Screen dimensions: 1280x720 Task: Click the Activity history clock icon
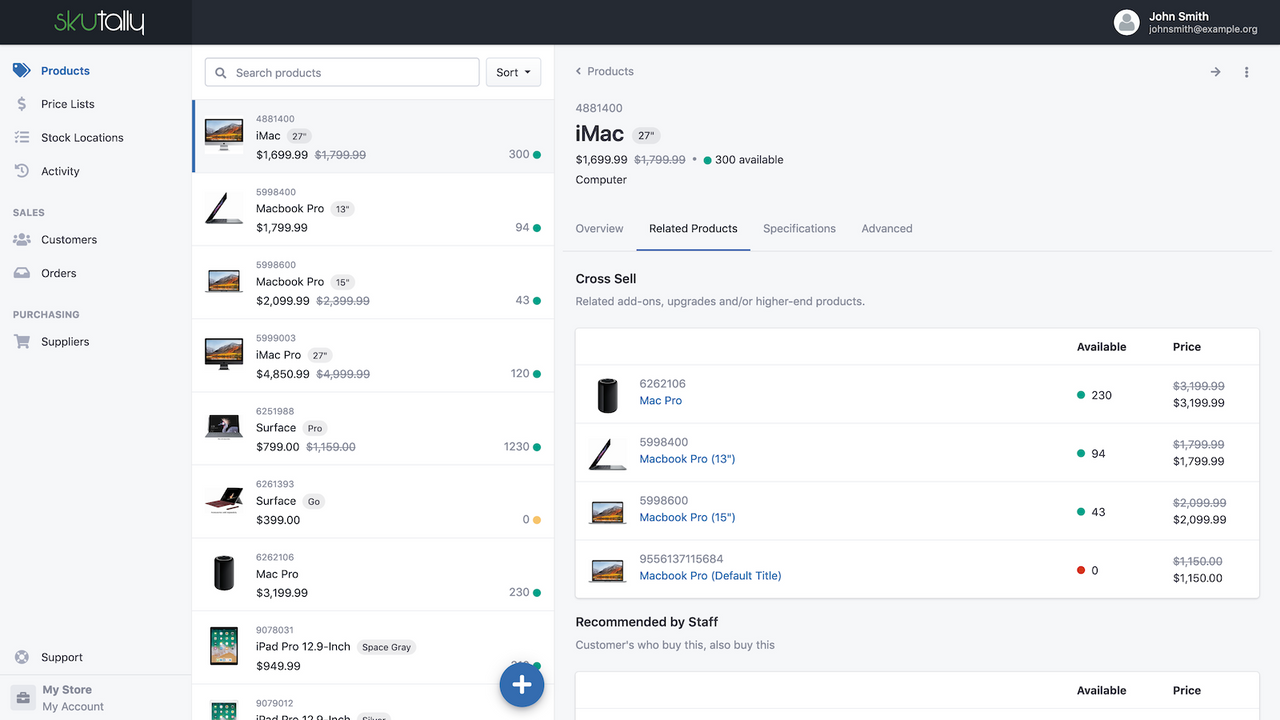click(22, 171)
